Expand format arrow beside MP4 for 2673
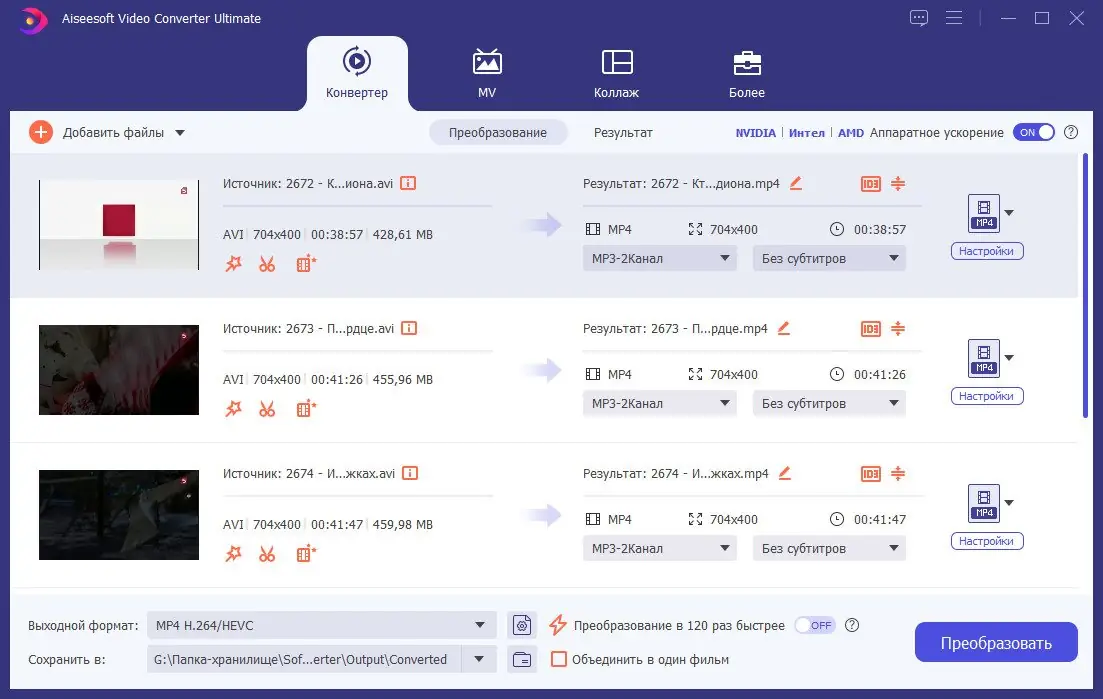This screenshot has height=699, width=1103. [x=1009, y=357]
